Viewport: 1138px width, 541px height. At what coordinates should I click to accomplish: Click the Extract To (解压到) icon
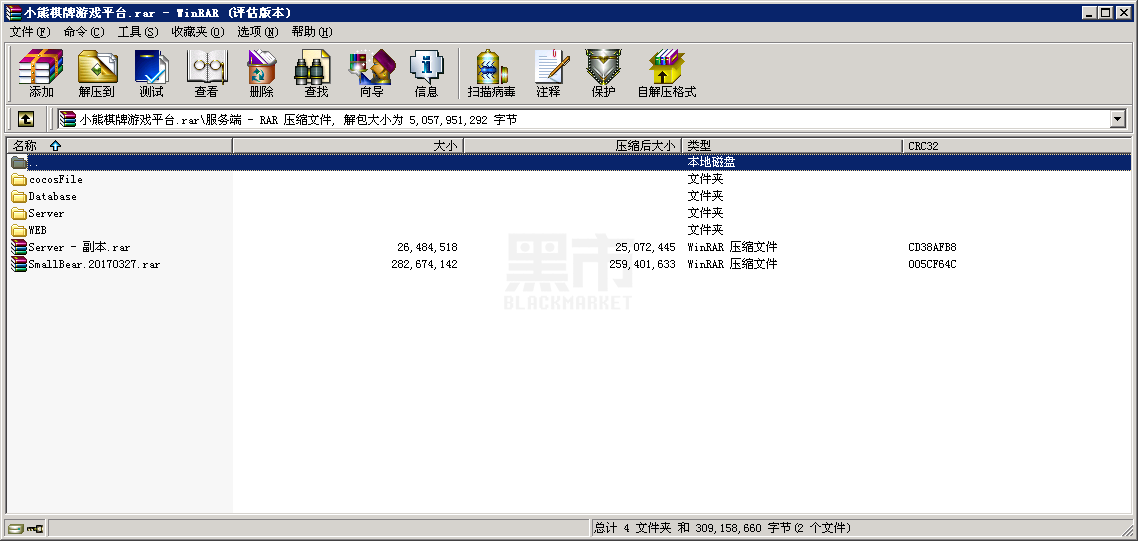pyautogui.click(x=97, y=73)
